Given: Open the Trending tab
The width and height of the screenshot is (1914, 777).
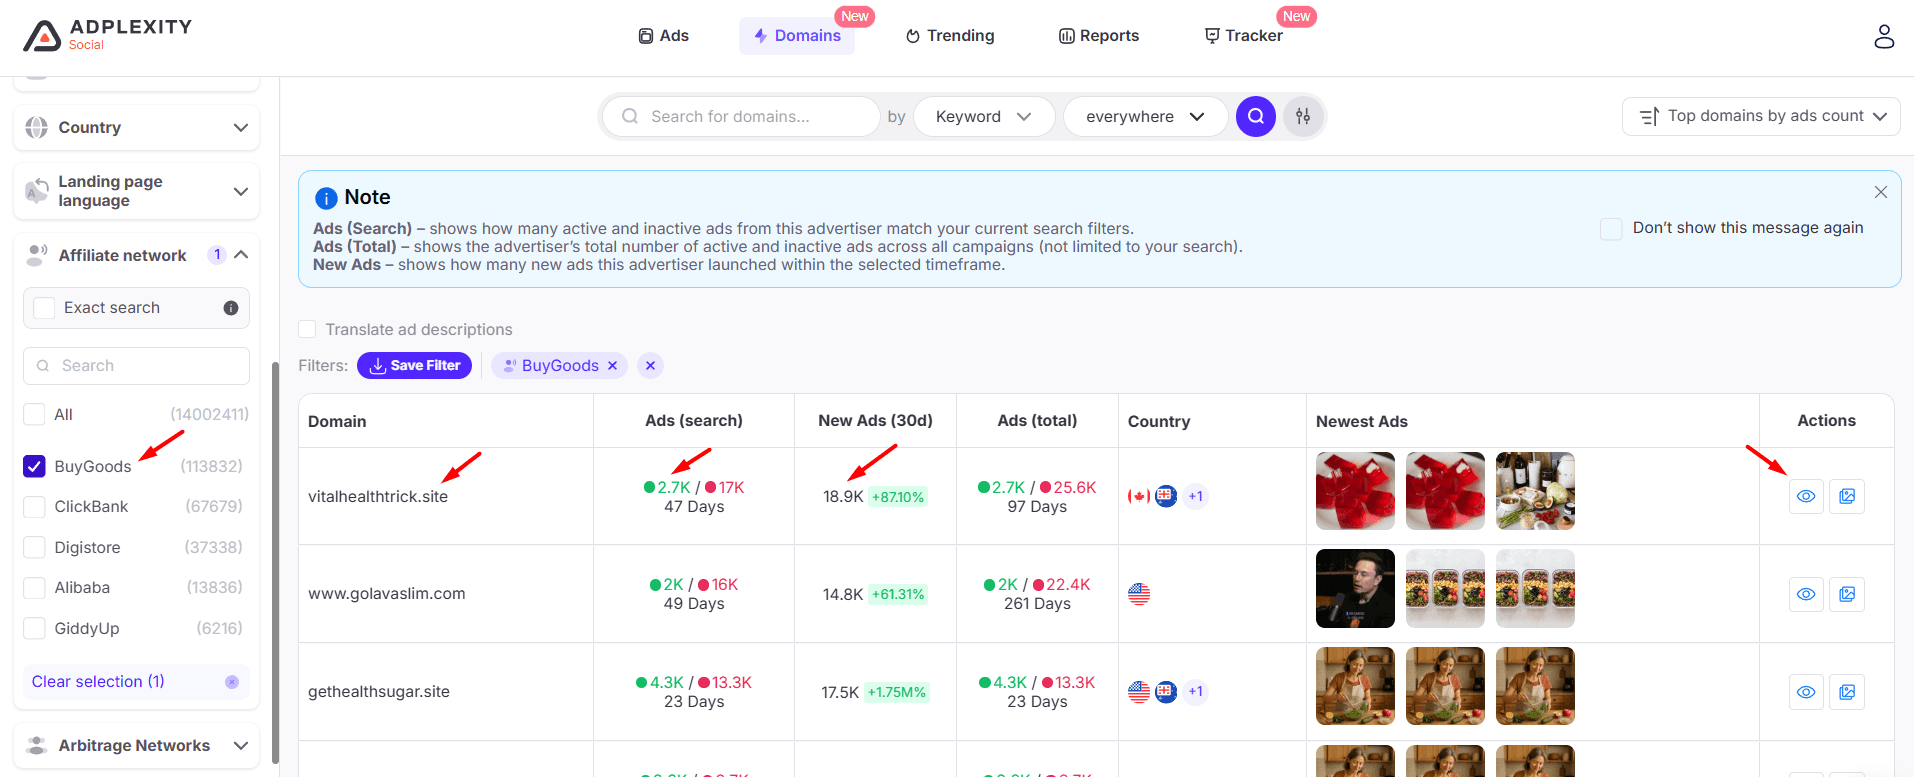Looking at the screenshot, I should [950, 36].
